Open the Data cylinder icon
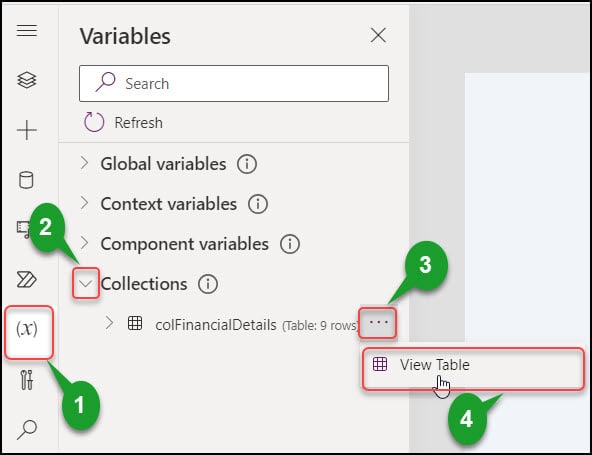This screenshot has height=455, width=592. click(26, 180)
